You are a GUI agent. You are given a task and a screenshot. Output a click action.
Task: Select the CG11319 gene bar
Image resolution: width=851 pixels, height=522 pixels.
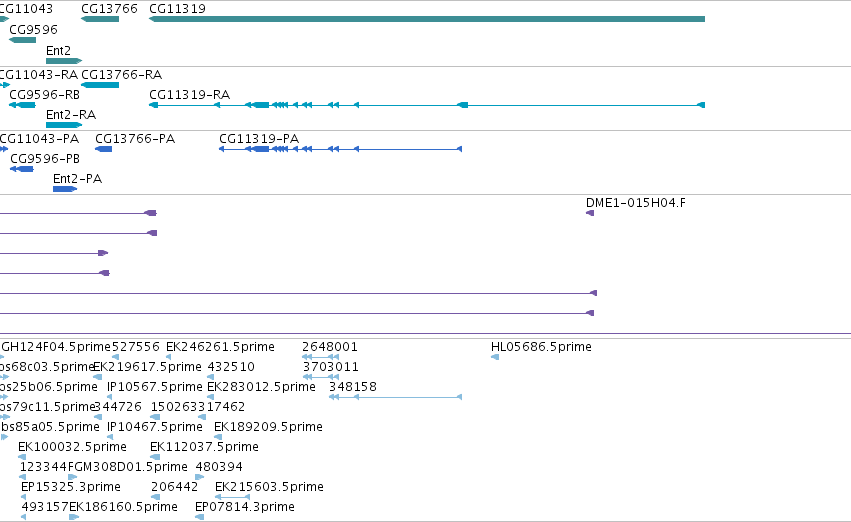pos(427,19)
